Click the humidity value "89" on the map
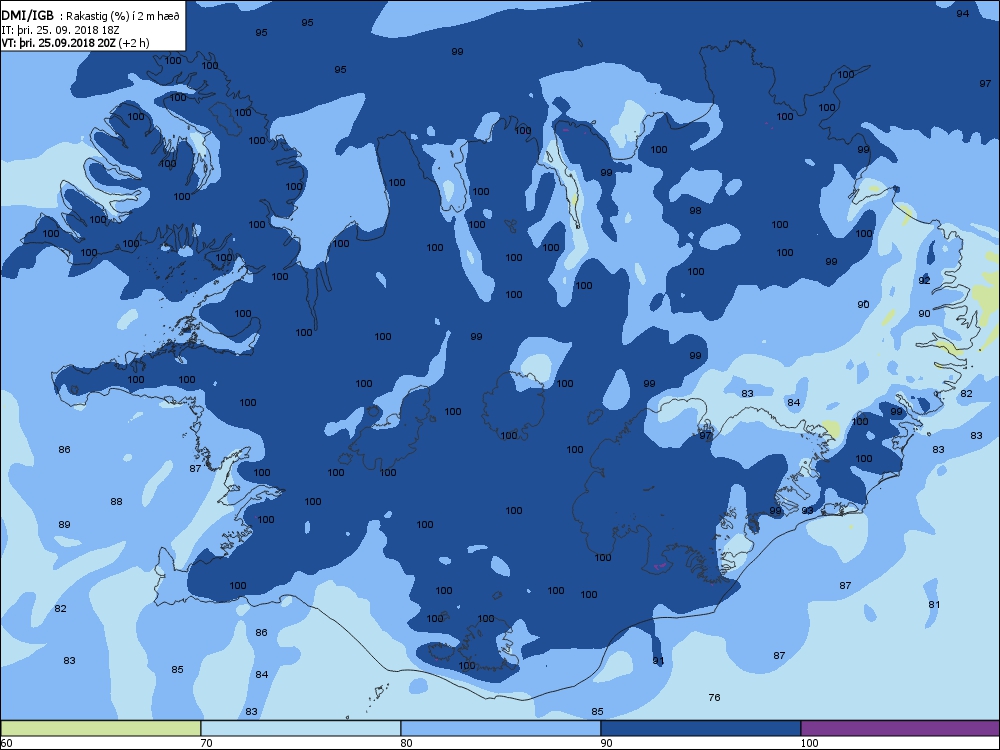 pos(64,525)
